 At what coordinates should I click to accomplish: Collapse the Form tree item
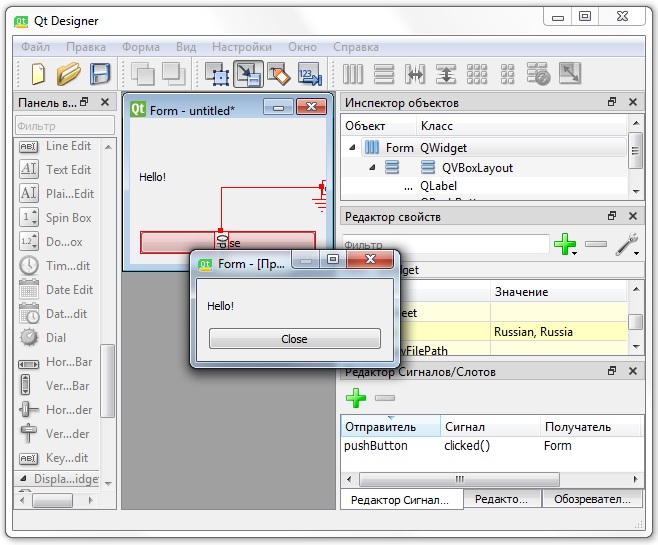[x=352, y=148]
